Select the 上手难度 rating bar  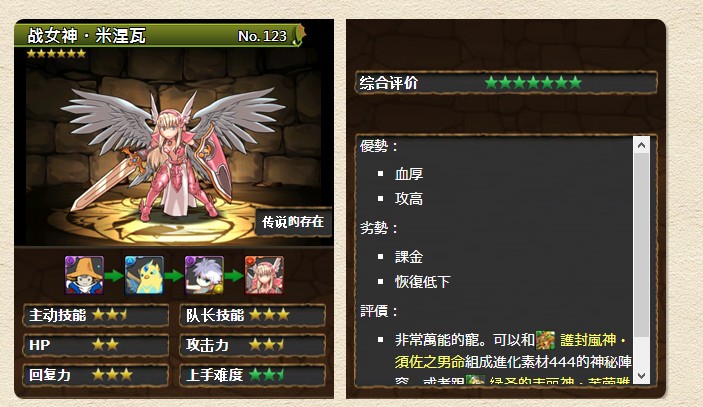(x=252, y=375)
